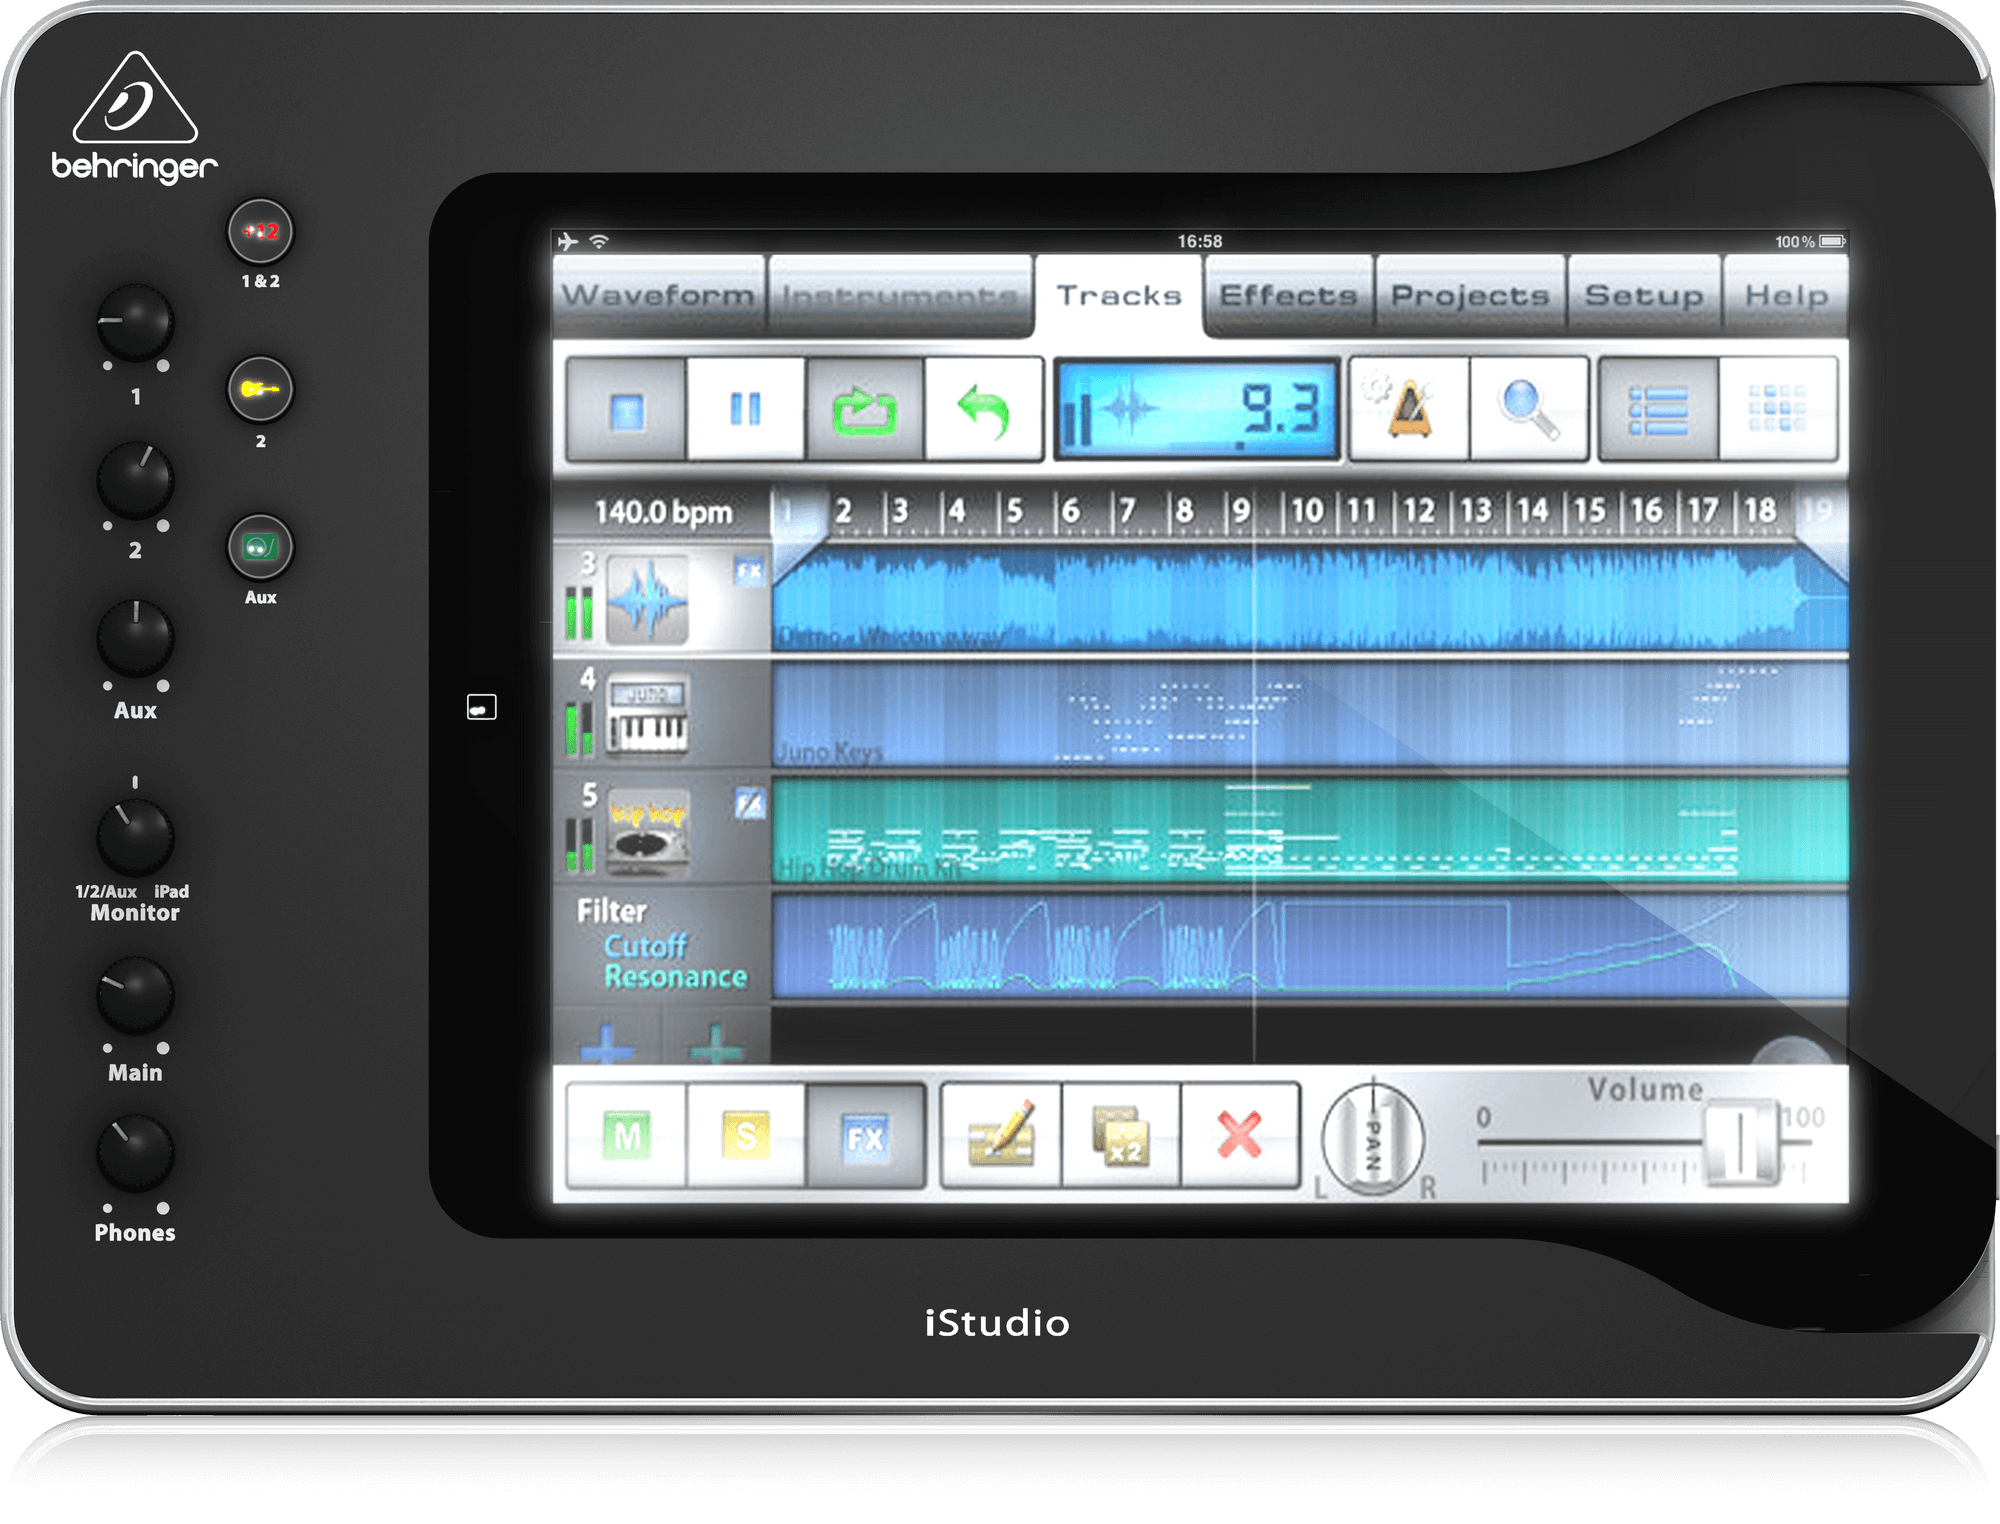Toggle the channel 2 guitar input button
Image resolution: width=2000 pixels, height=1524 pixels.
point(260,389)
